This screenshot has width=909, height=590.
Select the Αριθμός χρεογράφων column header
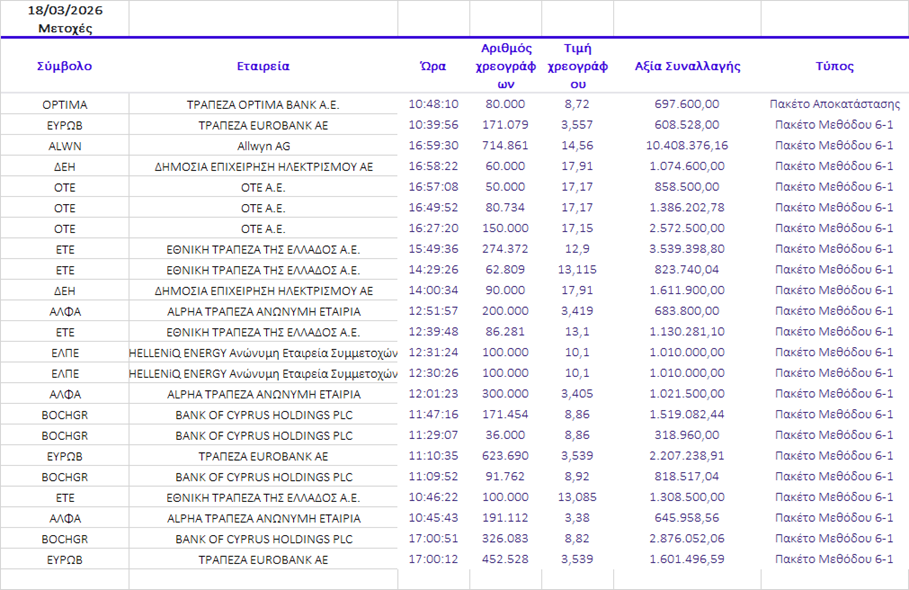(x=505, y=66)
